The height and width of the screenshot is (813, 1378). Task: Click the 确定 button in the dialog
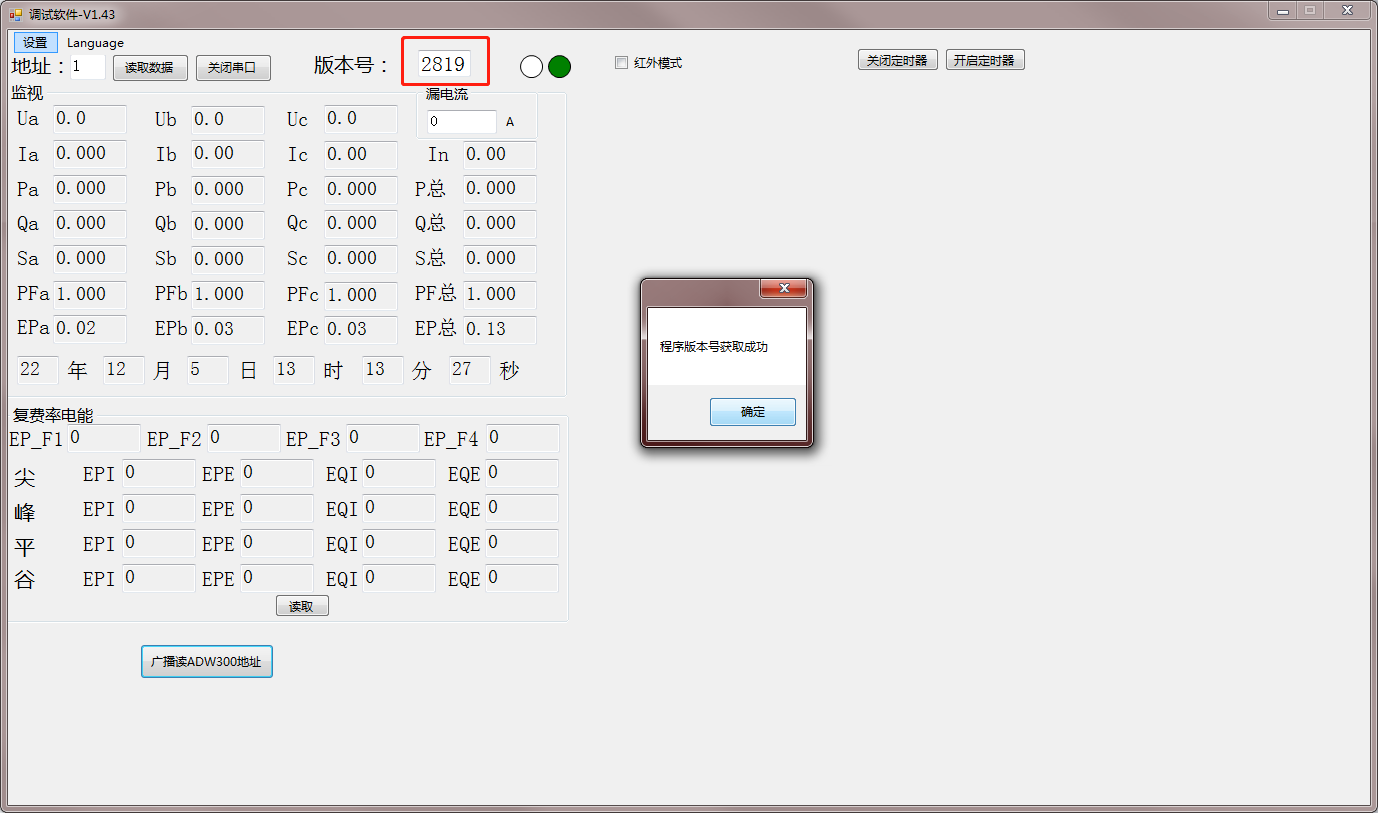752,412
